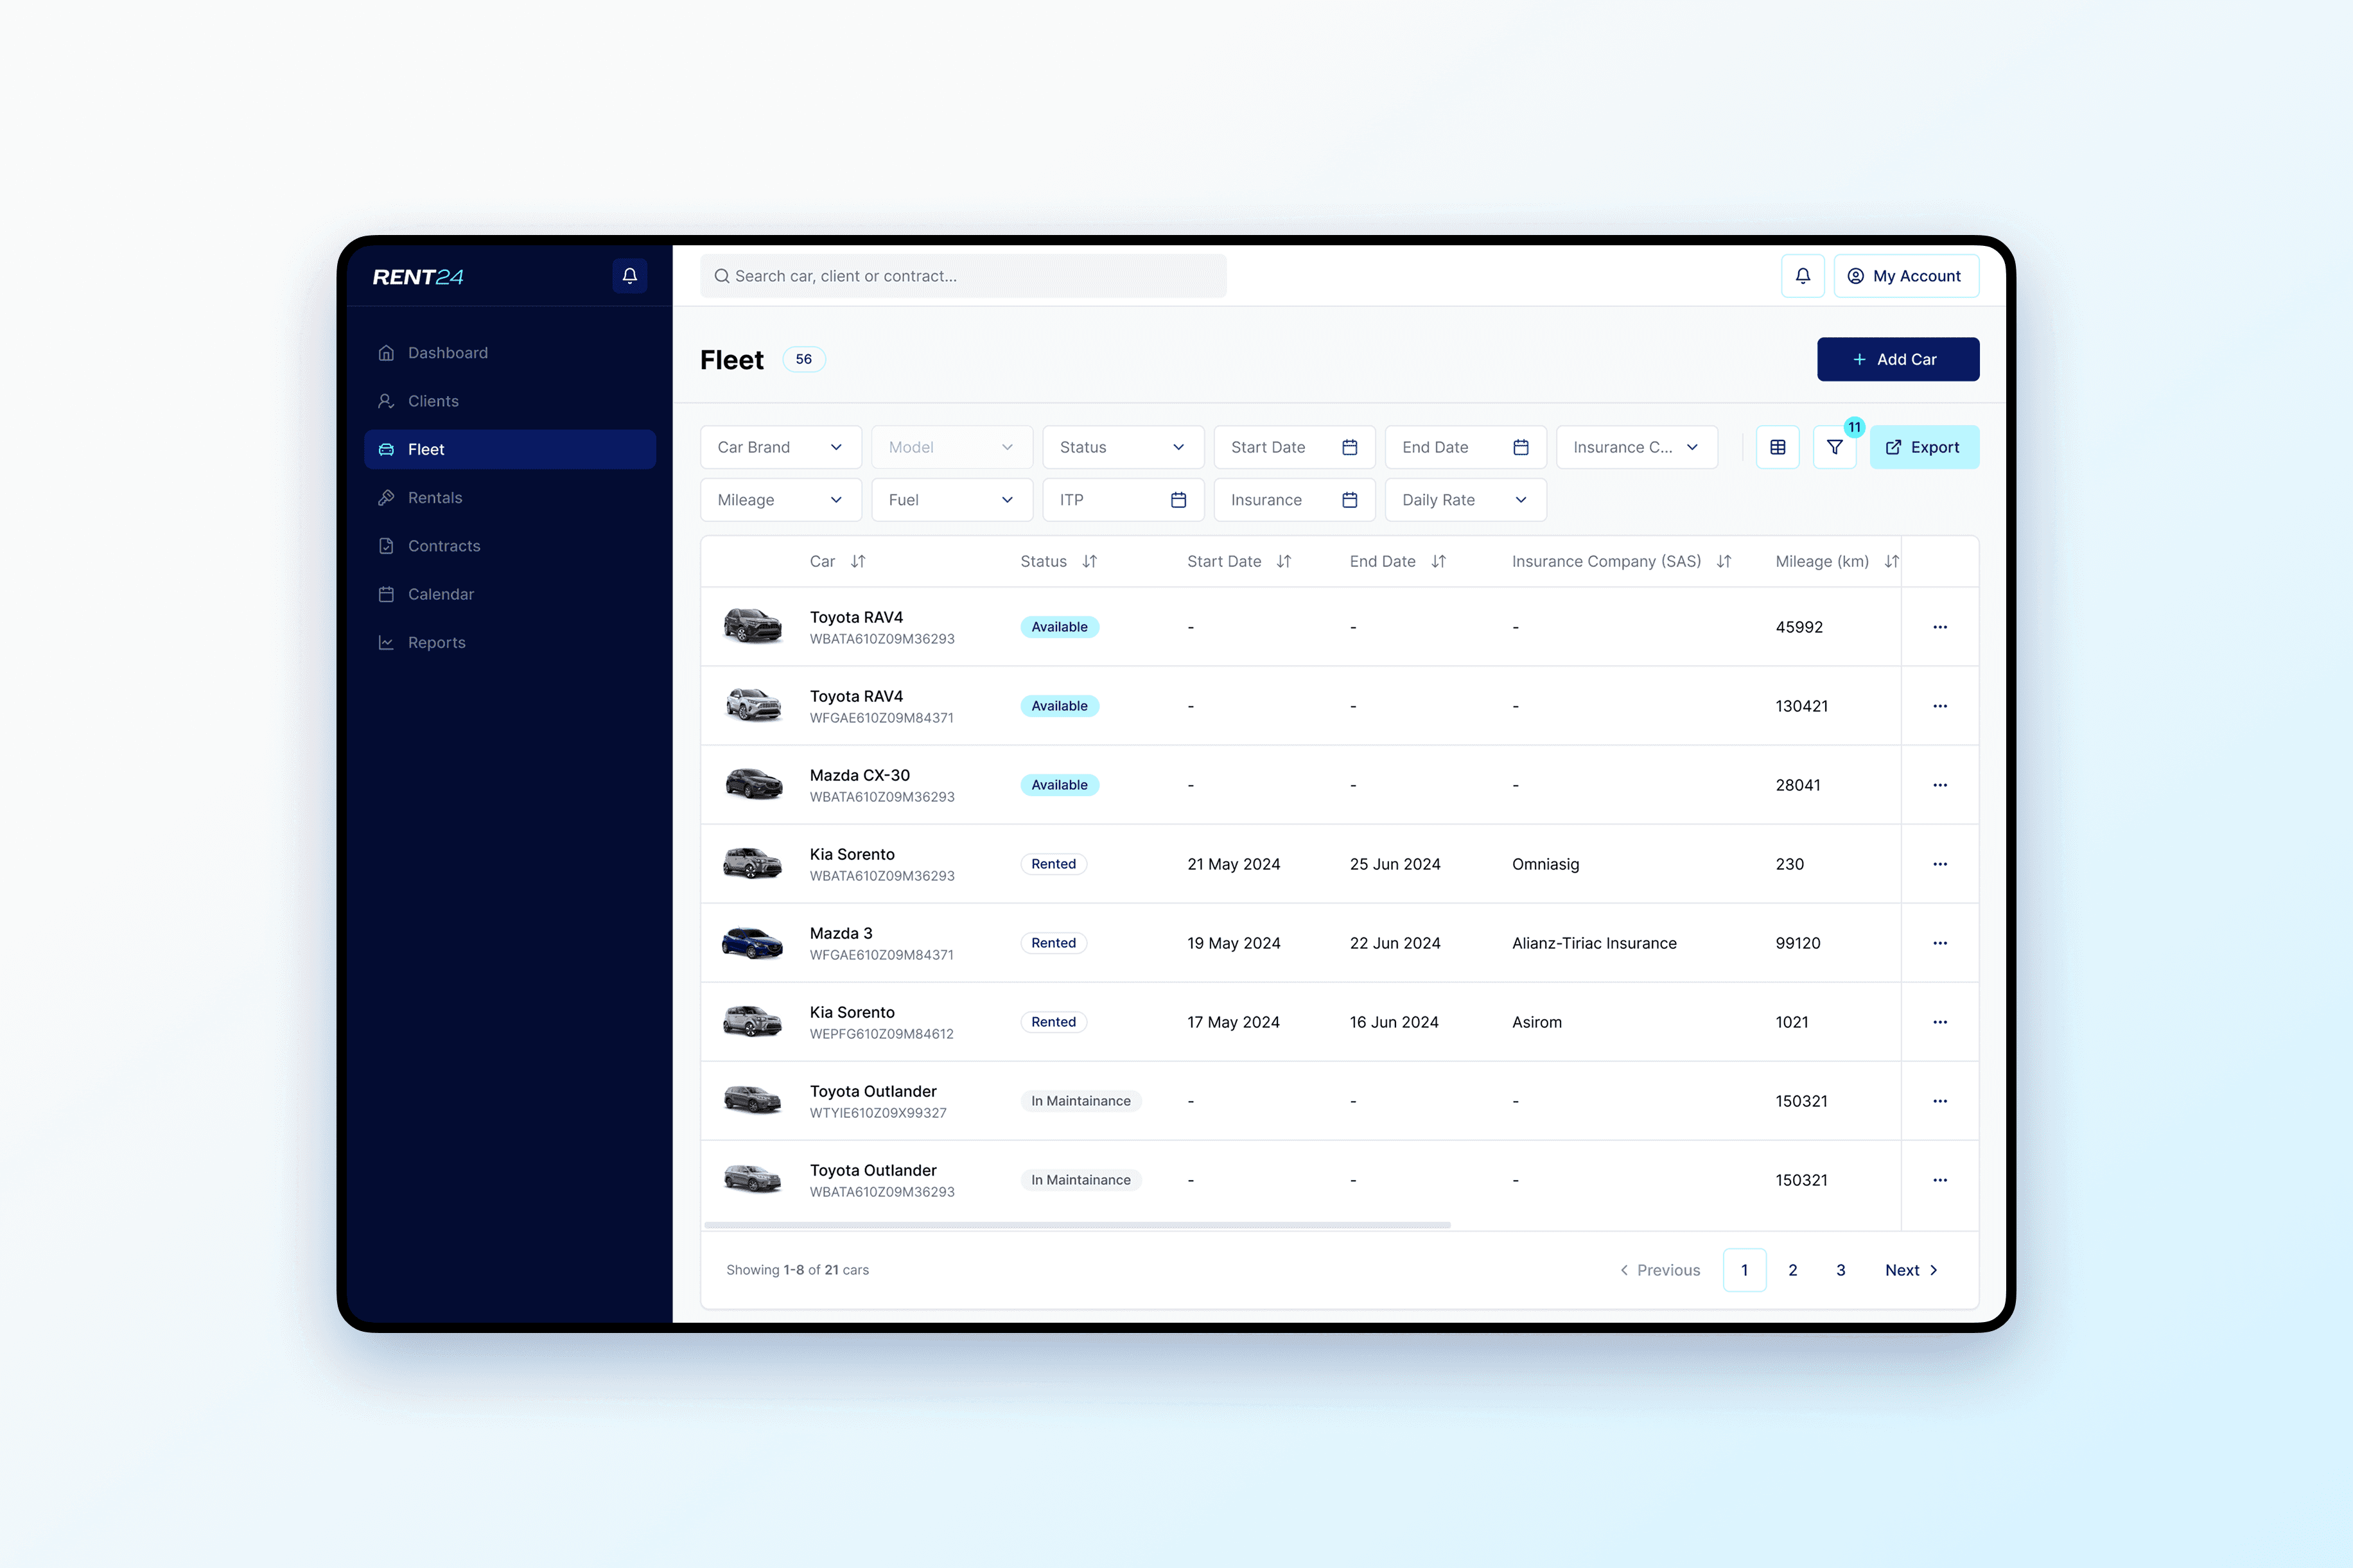The height and width of the screenshot is (1568, 2353).
Task: Expand the Status filter dropdown
Action: click(1122, 447)
